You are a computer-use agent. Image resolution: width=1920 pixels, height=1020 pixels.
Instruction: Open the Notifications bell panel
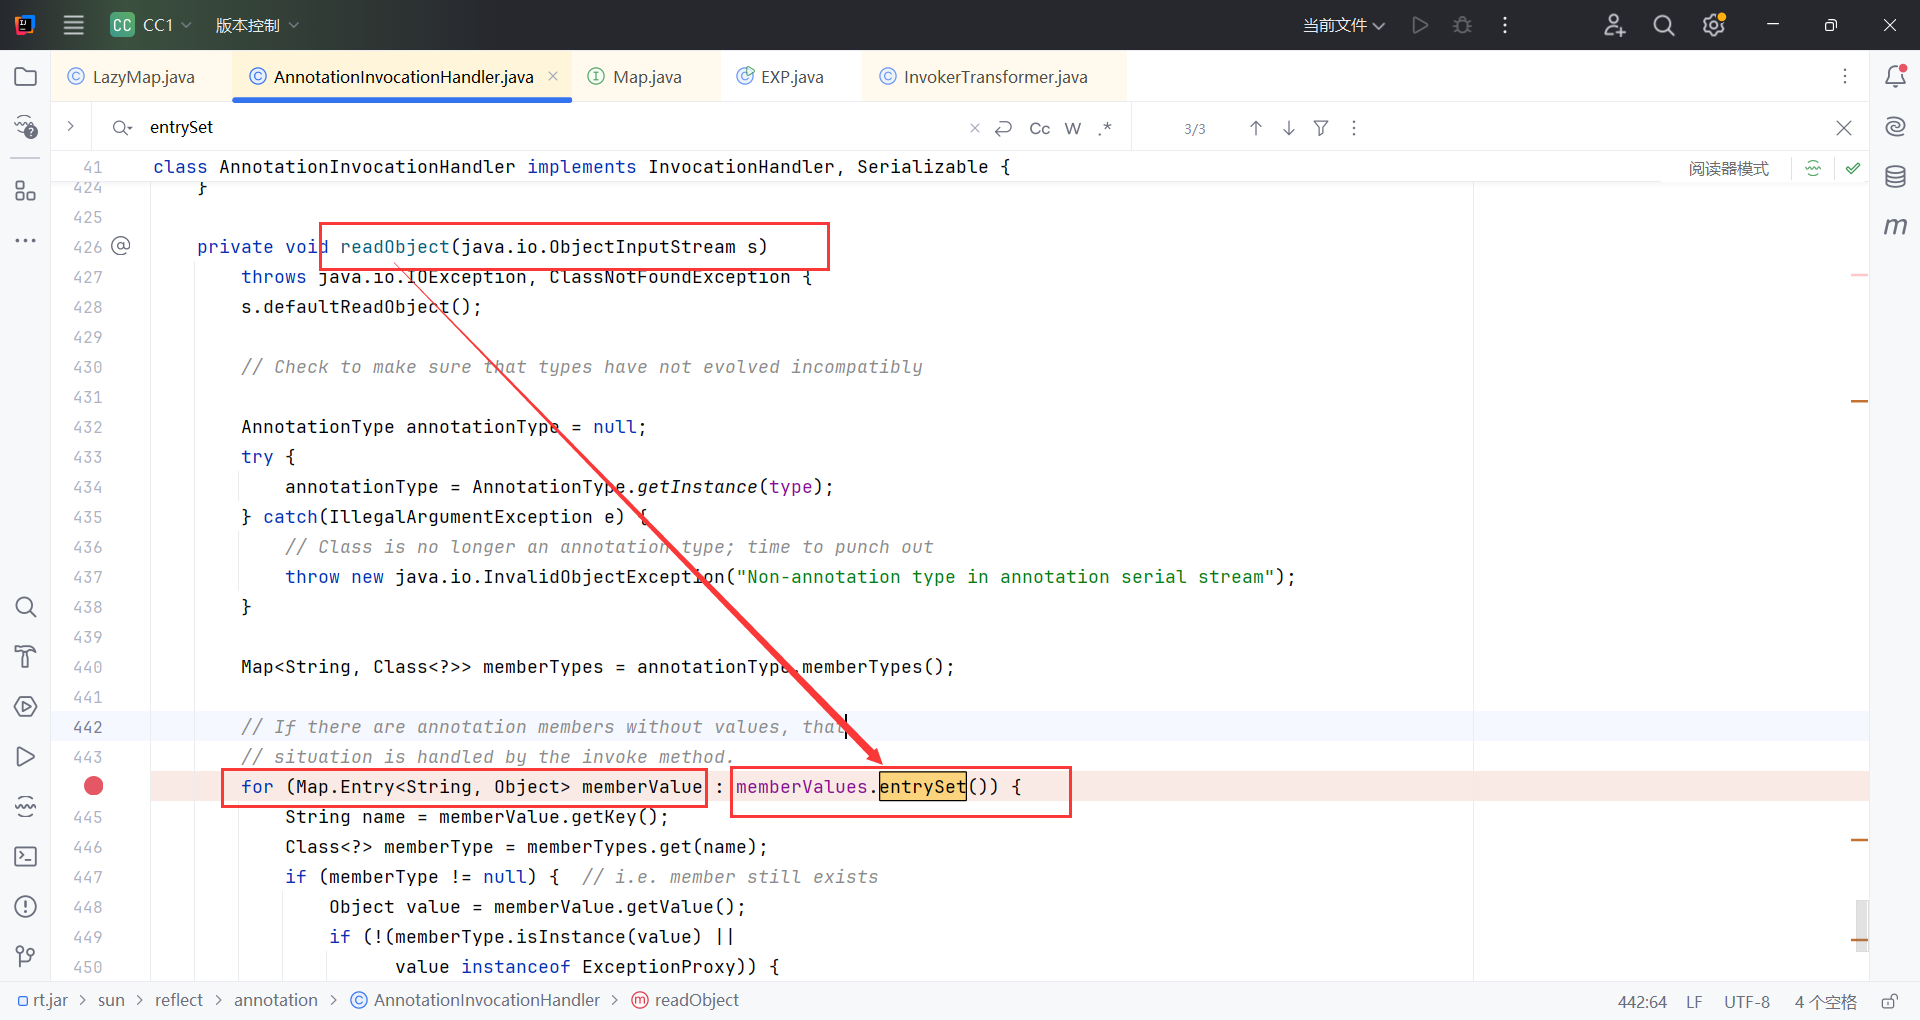pyautogui.click(x=1895, y=77)
